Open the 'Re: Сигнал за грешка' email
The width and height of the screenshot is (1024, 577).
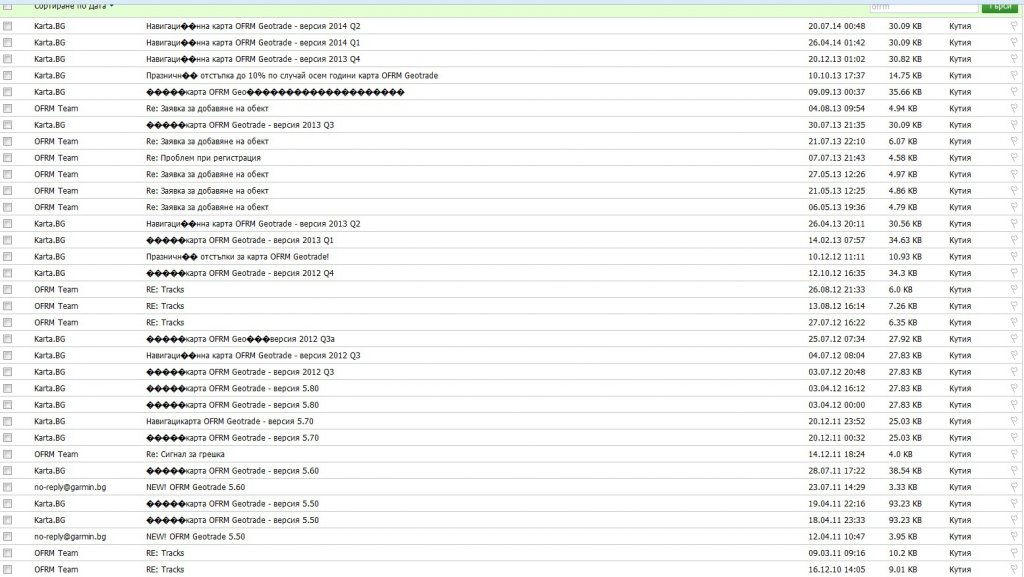pos(185,454)
